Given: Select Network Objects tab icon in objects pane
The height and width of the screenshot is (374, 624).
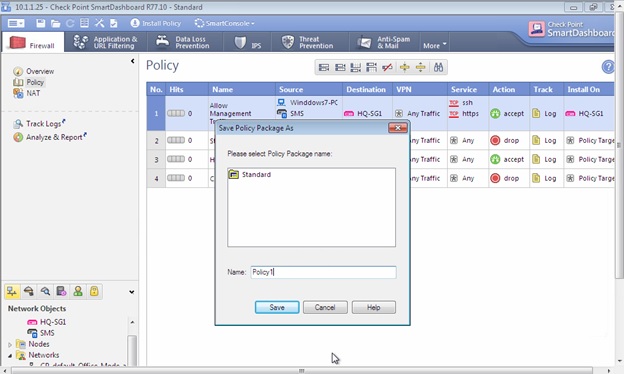Looking at the screenshot, I should (12, 292).
